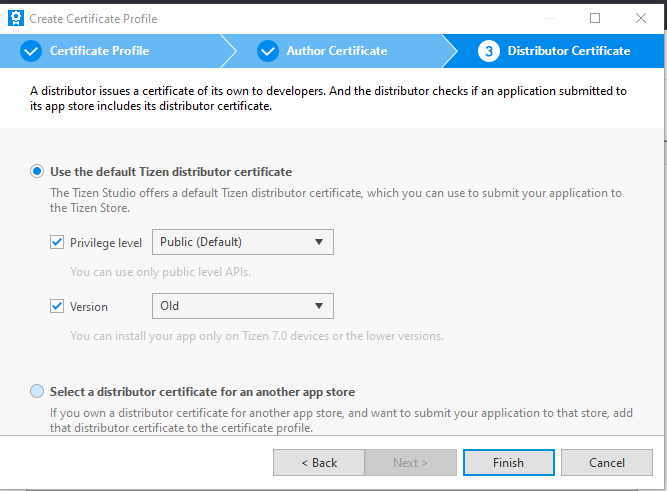Select Use the default Tizen distributor certificate
Viewport: 667px width, 491px height.
pos(37,171)
